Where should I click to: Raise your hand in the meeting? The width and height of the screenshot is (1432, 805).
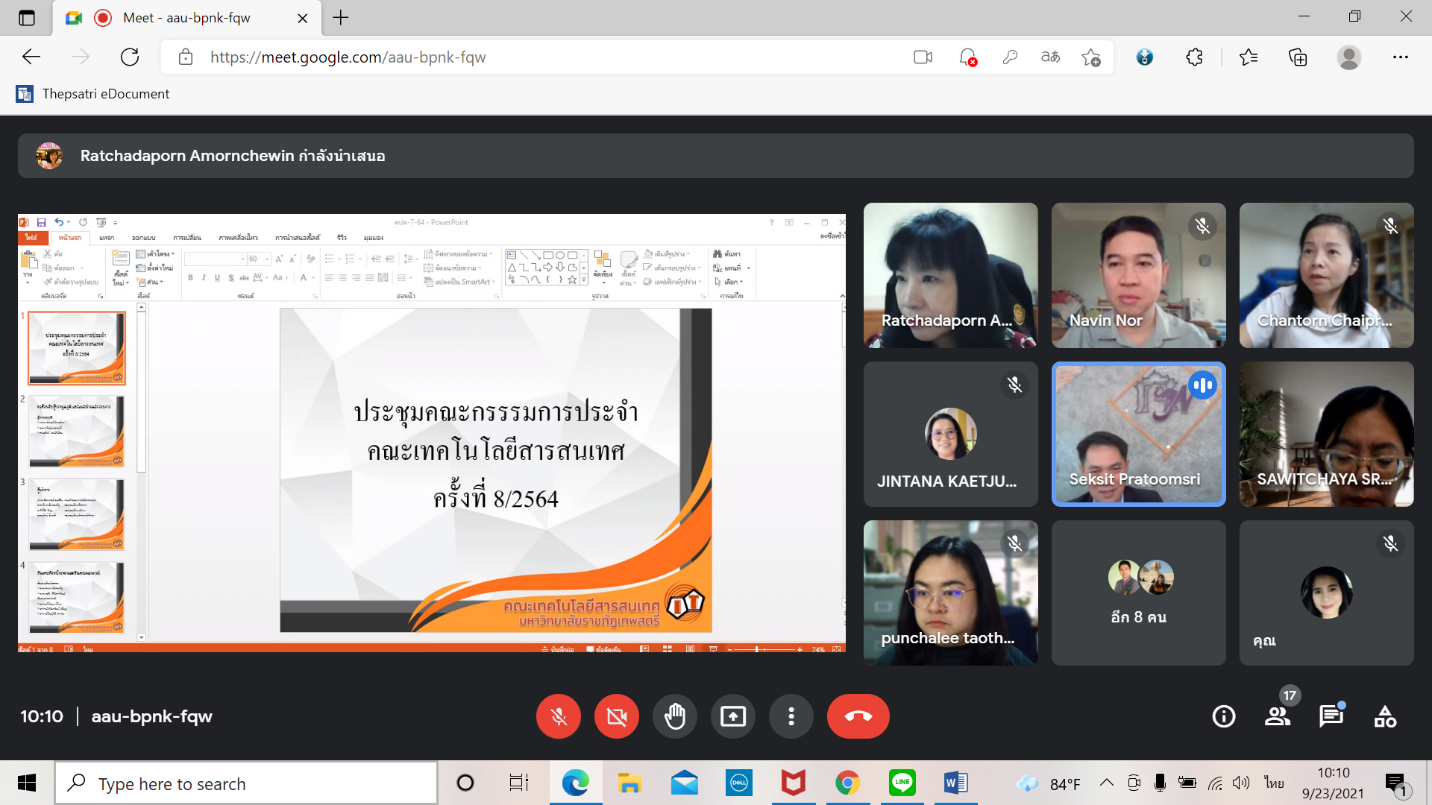tap(675, 716)
